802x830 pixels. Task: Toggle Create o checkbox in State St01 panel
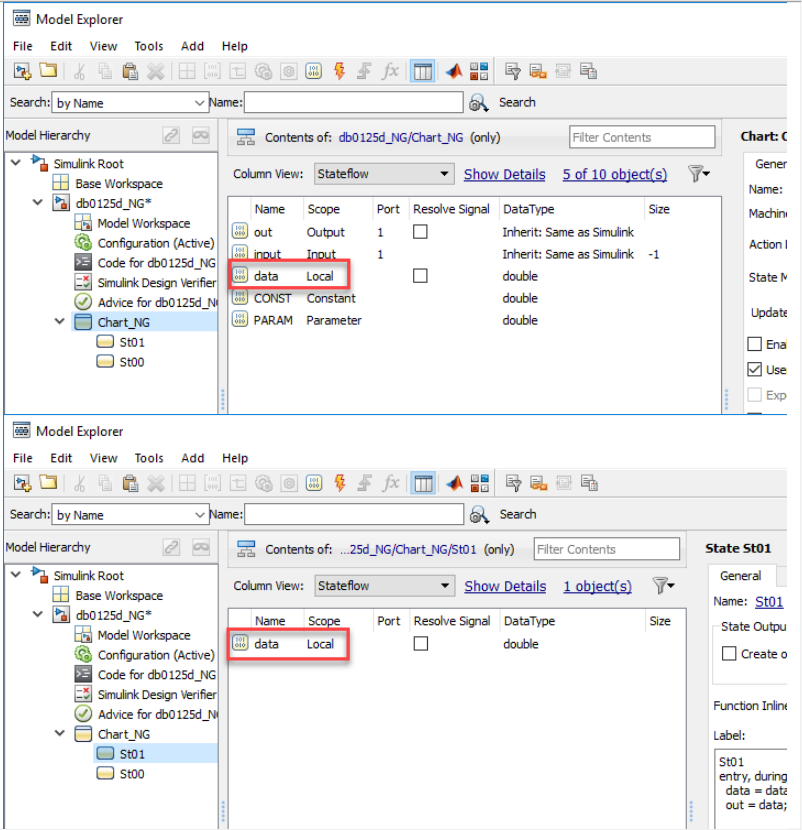tap(729, 654)
